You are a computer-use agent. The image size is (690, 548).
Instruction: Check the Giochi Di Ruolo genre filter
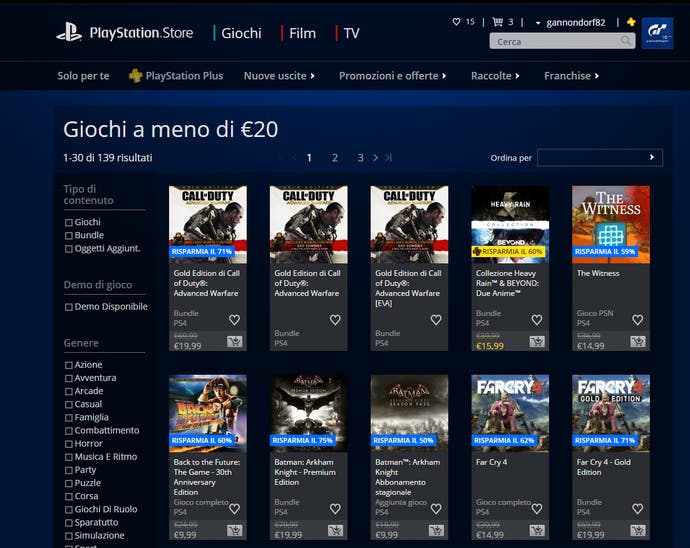coord(69,510)
